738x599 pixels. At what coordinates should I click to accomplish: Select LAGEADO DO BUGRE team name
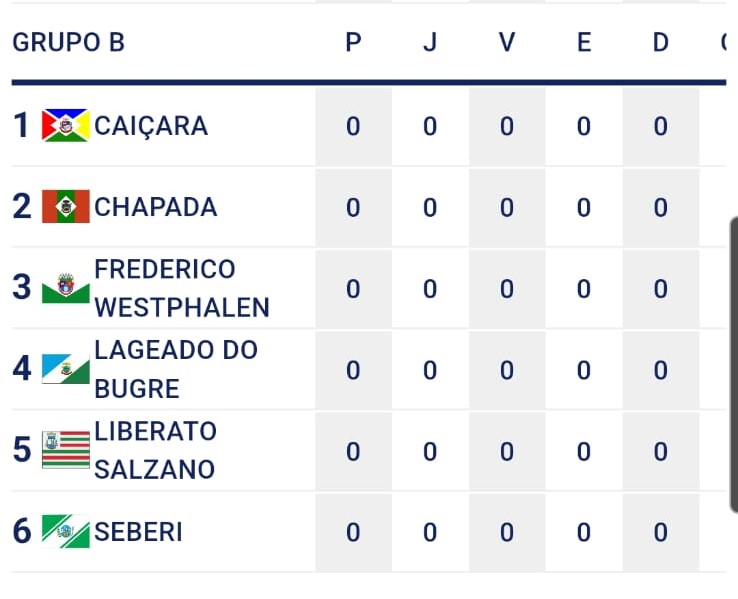coord(175,369)
